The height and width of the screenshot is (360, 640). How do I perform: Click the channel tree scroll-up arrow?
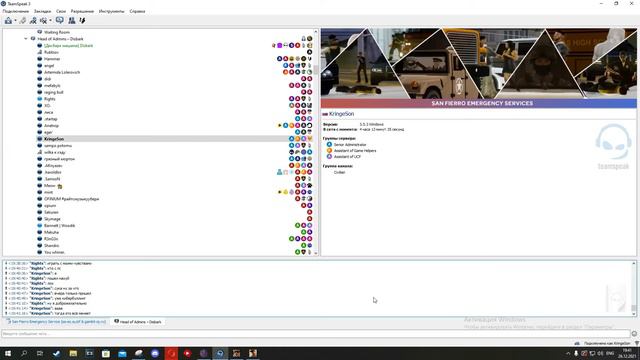(316, 31)
